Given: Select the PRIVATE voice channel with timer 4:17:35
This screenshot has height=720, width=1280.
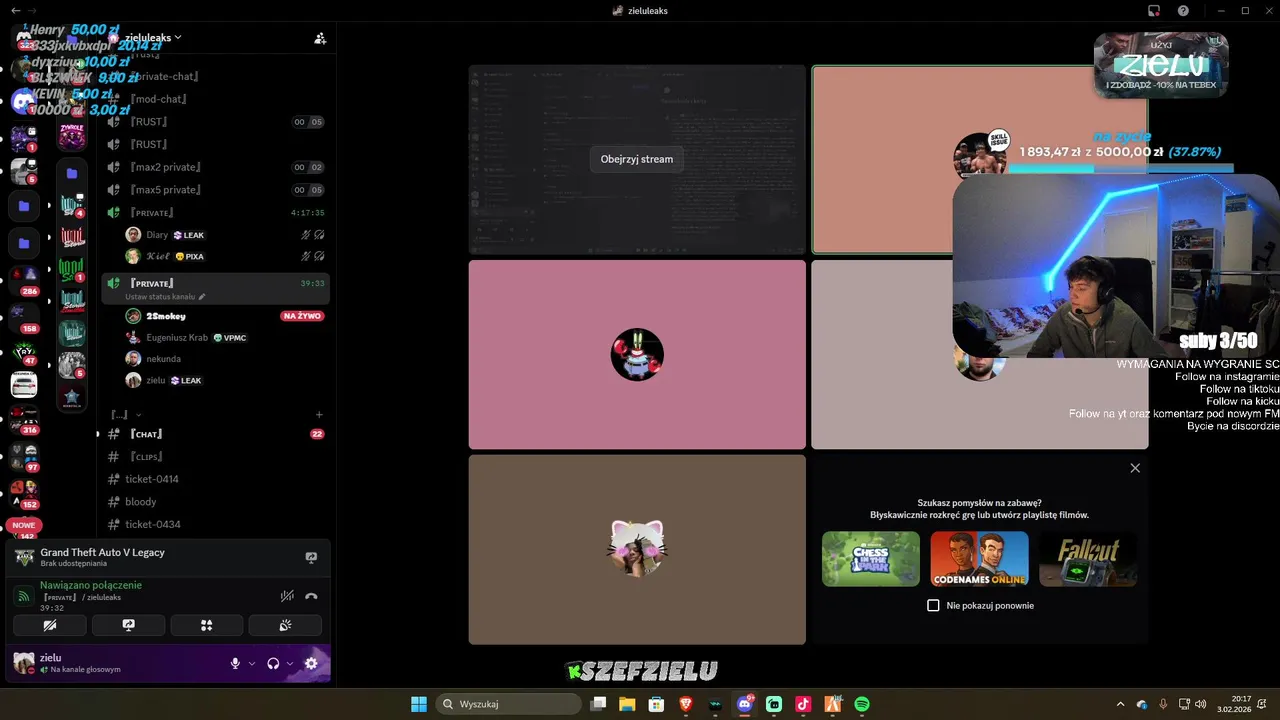Looking at the screenshot, I should tap(215, 213).
